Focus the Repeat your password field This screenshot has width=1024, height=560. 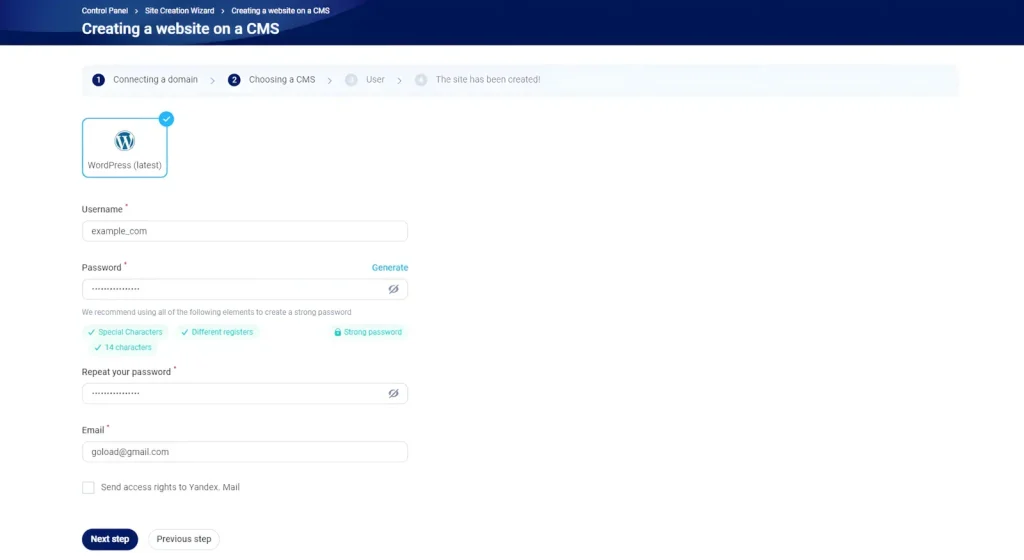coord(245,394)
